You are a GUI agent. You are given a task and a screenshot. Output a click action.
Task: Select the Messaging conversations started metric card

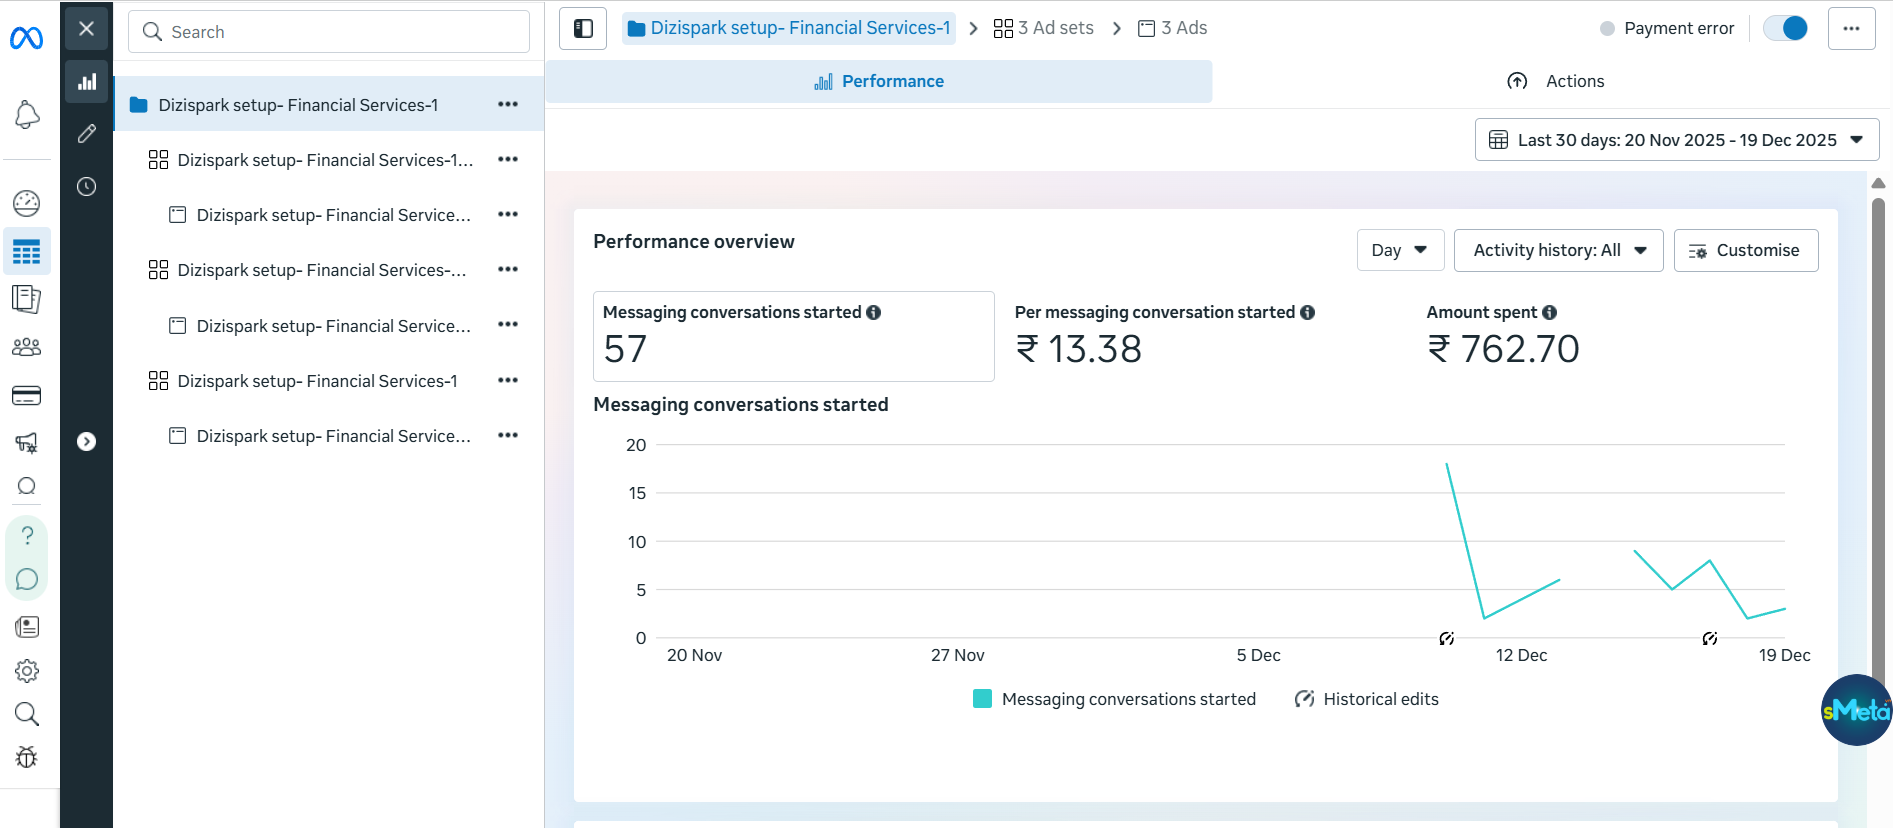click(x=793, y=336)
